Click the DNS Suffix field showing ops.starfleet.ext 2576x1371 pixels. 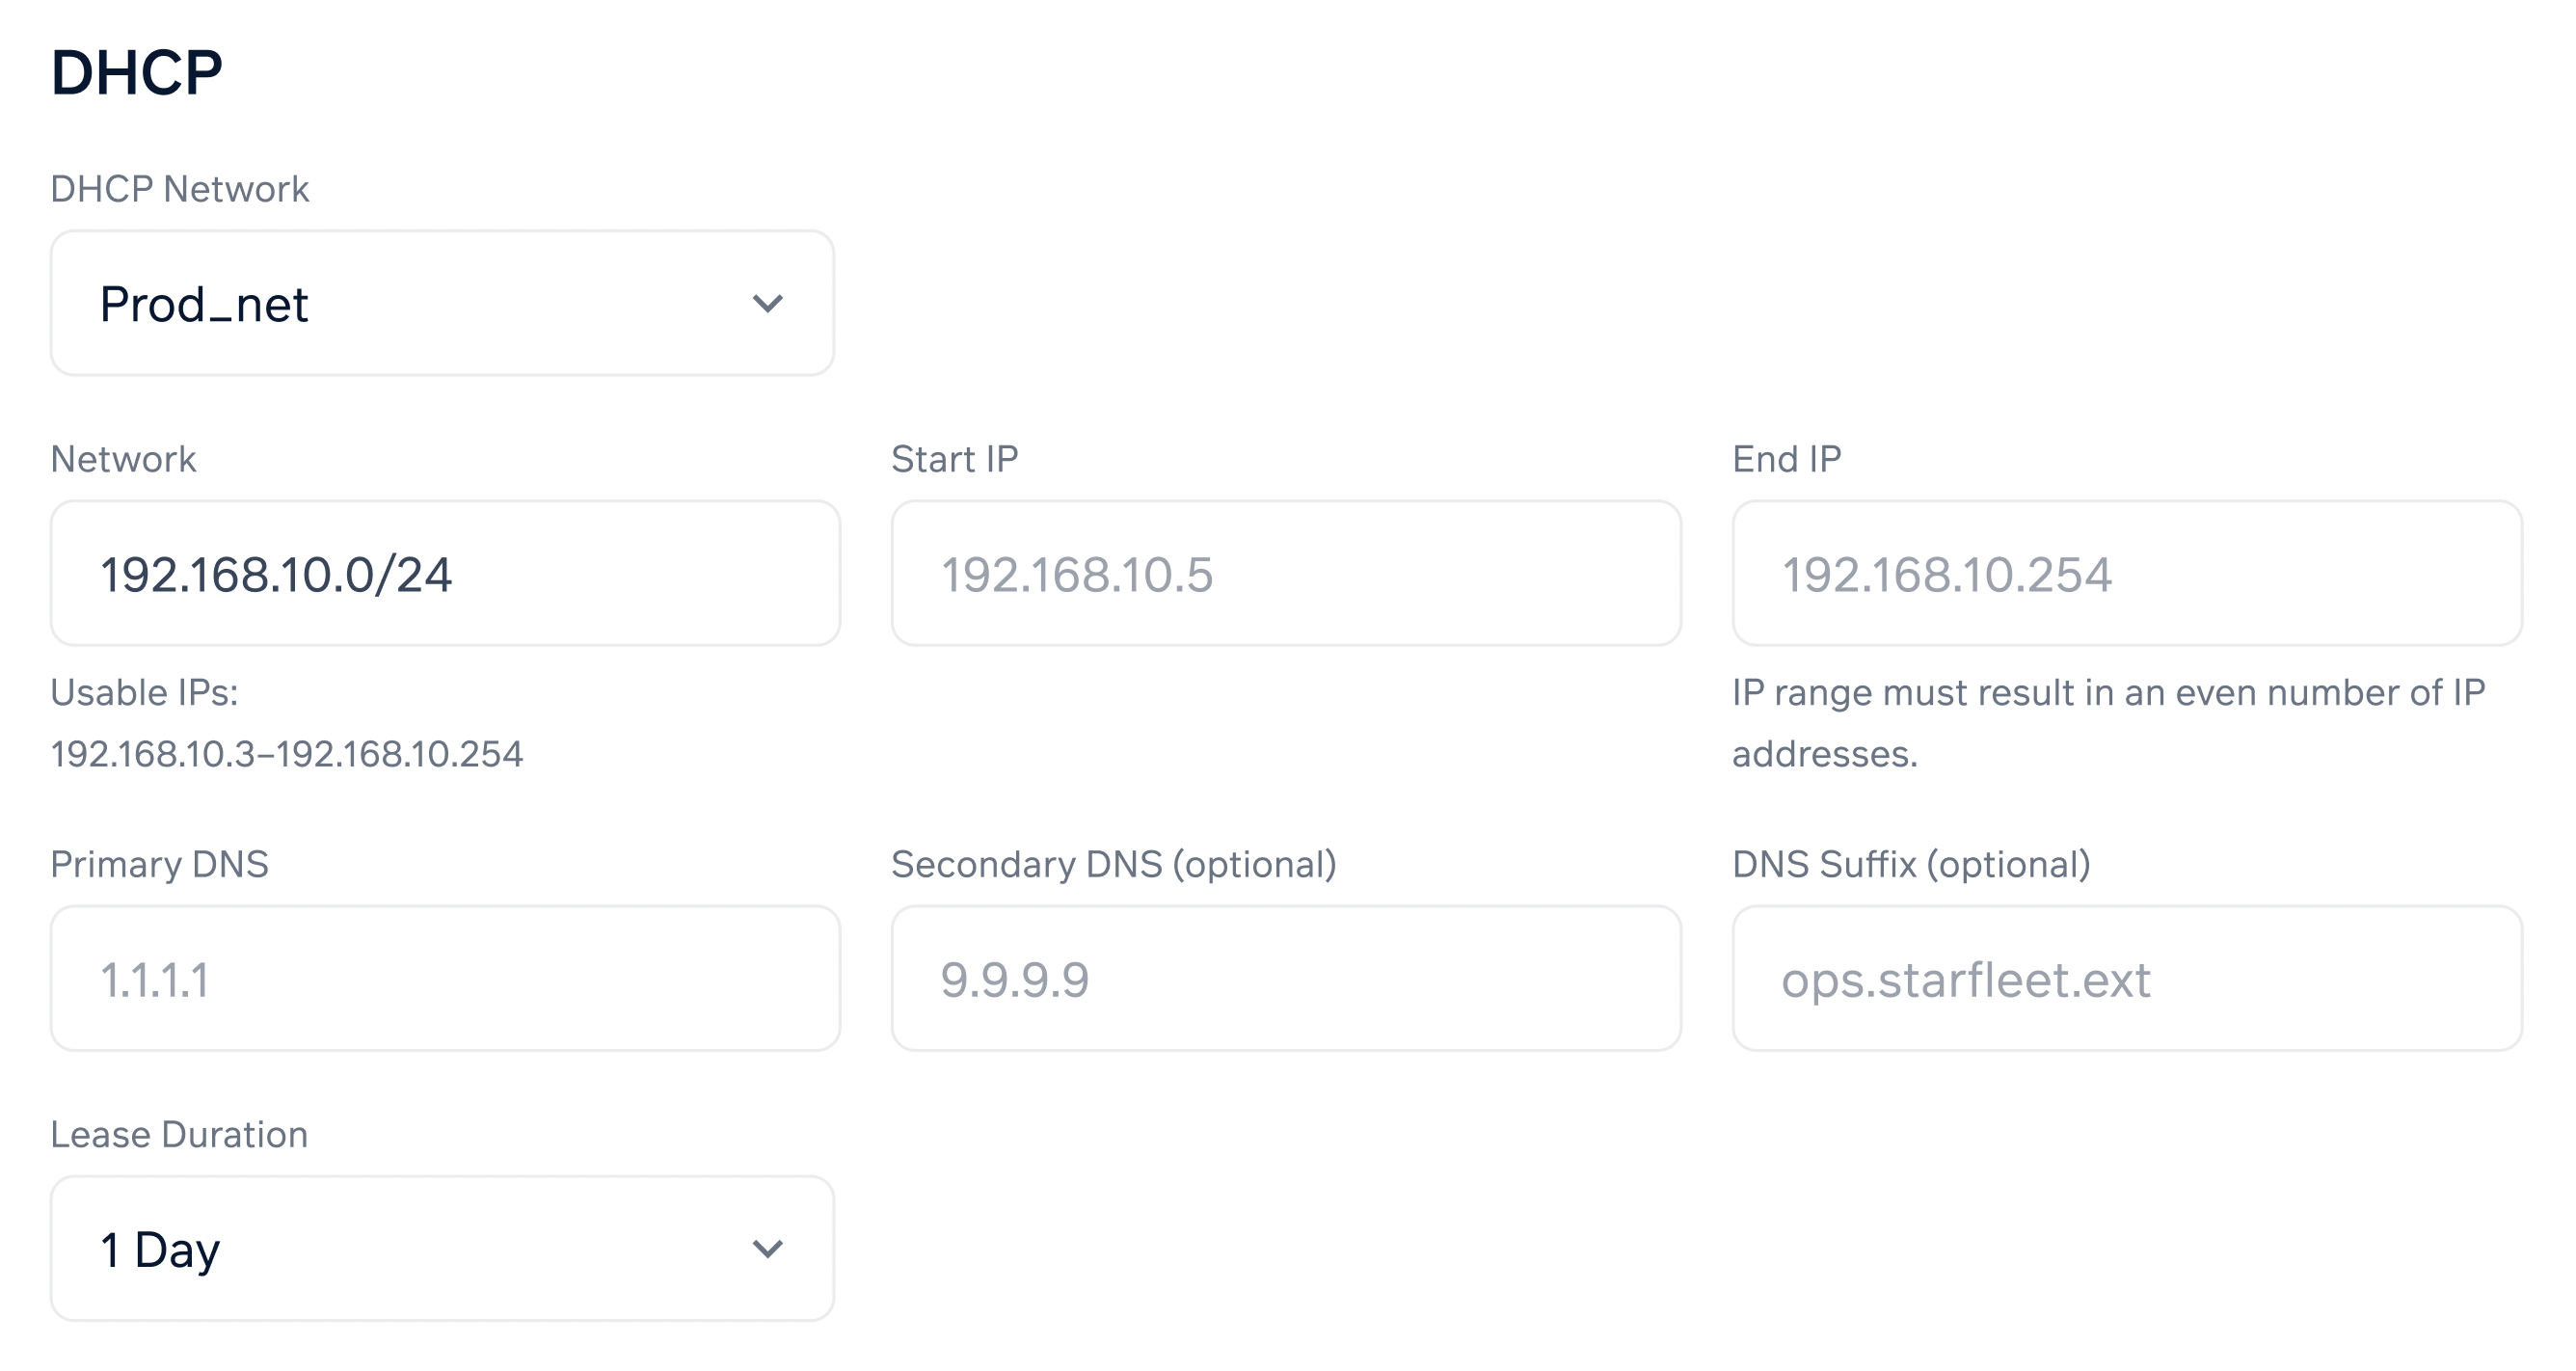click(2127, 978)
